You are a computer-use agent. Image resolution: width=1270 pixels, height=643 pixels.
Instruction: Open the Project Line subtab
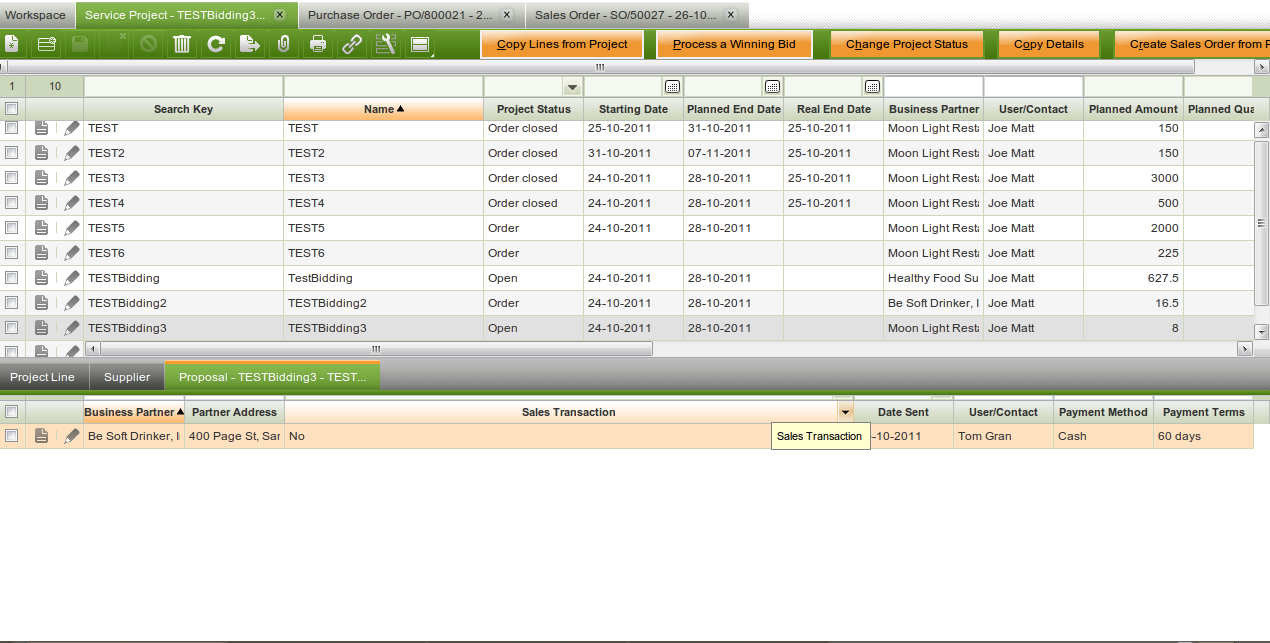(x=43, y=377)
